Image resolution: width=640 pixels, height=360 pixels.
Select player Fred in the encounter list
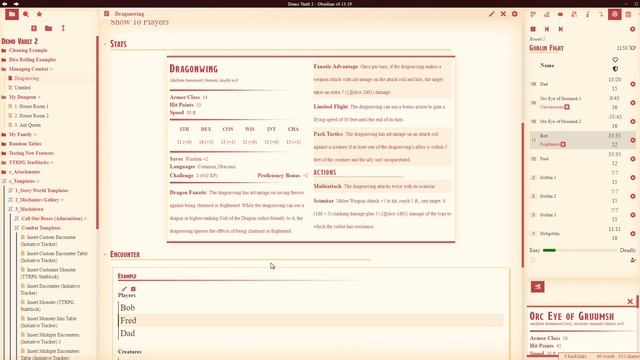coord(311,320)
